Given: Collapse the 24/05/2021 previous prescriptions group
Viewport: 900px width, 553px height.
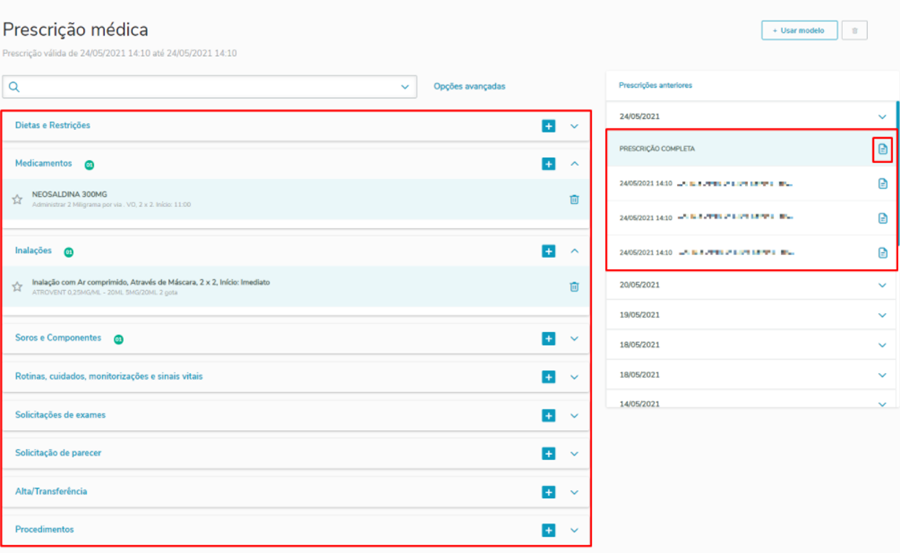Looking at the screenshot, I should 882,117.
